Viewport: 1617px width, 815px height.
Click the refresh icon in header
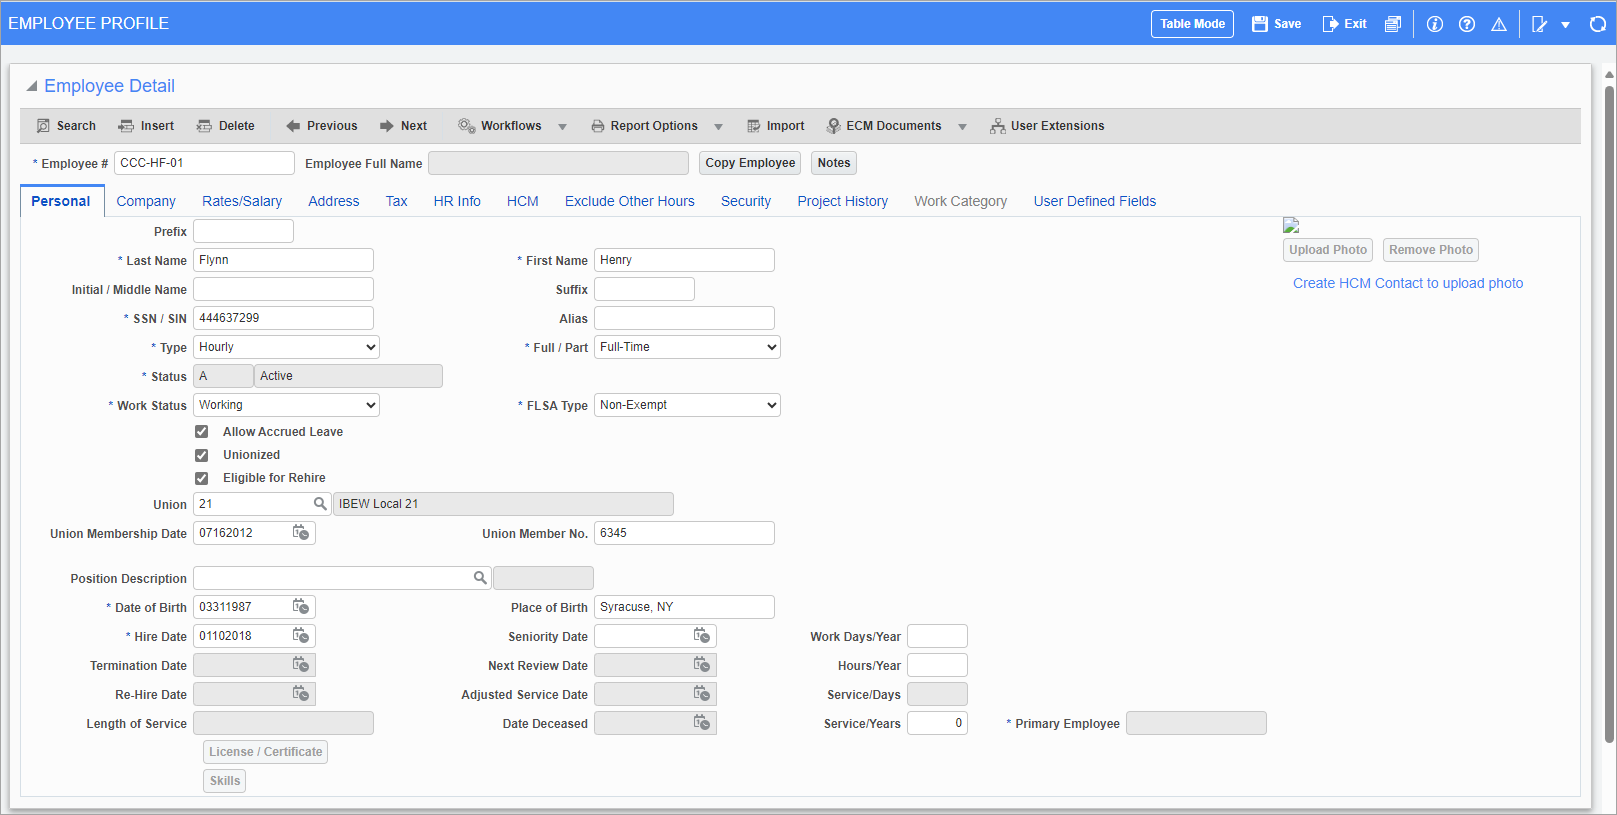pos(1598,24)
